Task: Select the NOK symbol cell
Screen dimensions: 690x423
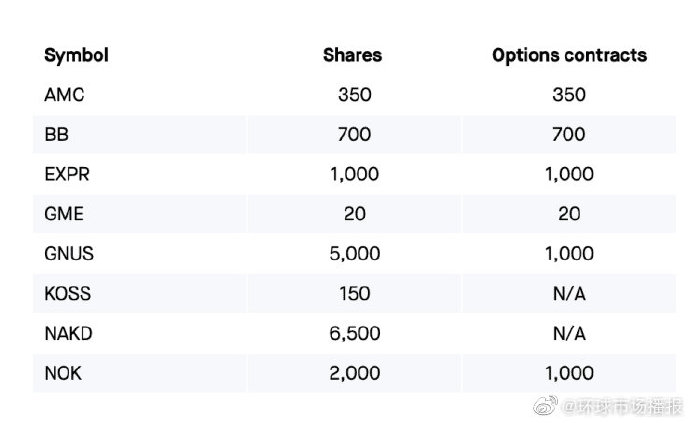Action: (x=62, y=373)
